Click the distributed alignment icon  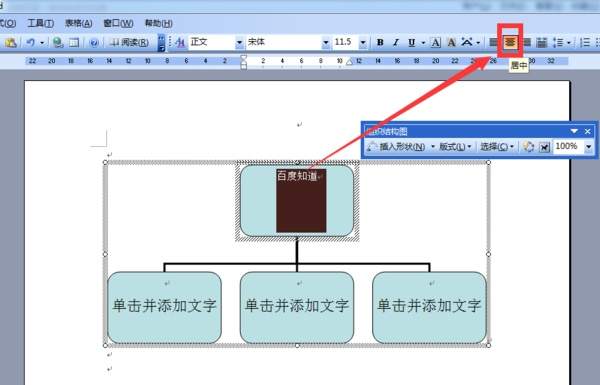click(541, 42)
